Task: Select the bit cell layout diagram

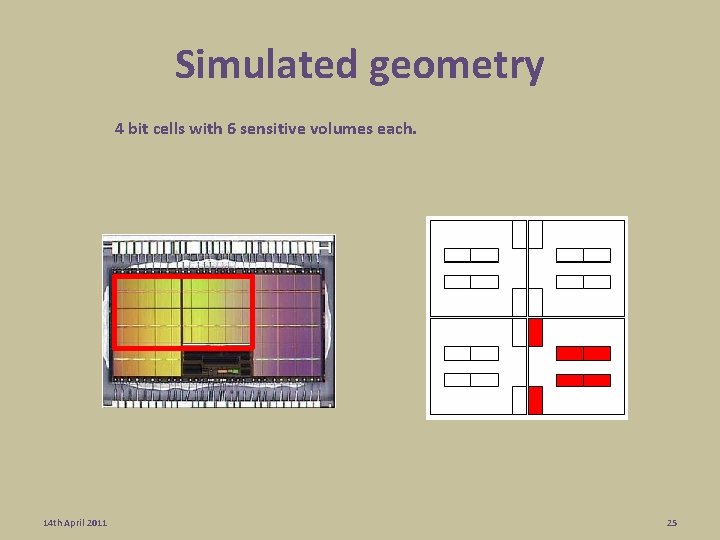Action: [x=527, y=318]
